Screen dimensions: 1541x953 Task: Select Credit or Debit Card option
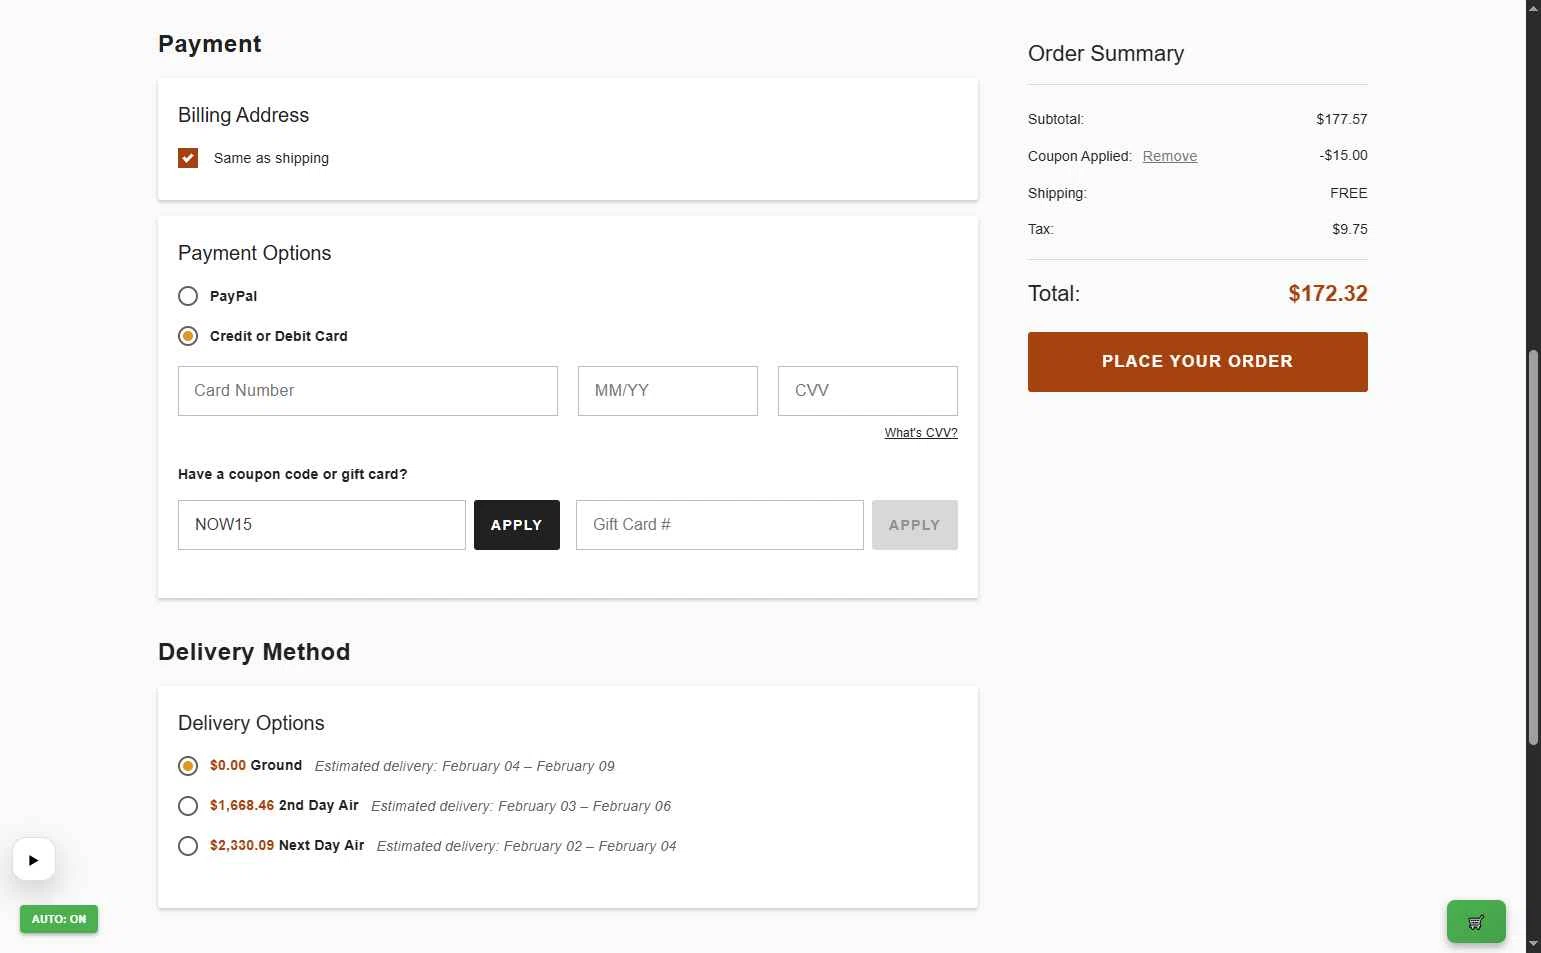click(188, 336)
